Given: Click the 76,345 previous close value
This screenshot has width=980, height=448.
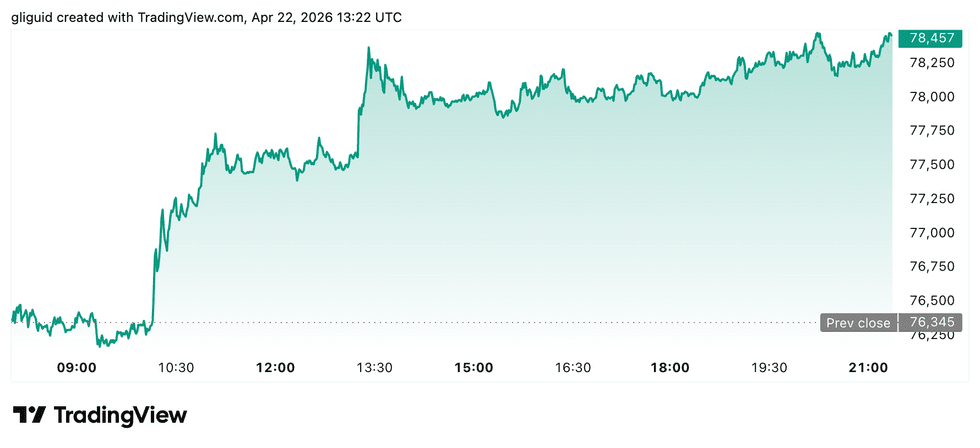Looking at the screenshot, I should point(930,323).
